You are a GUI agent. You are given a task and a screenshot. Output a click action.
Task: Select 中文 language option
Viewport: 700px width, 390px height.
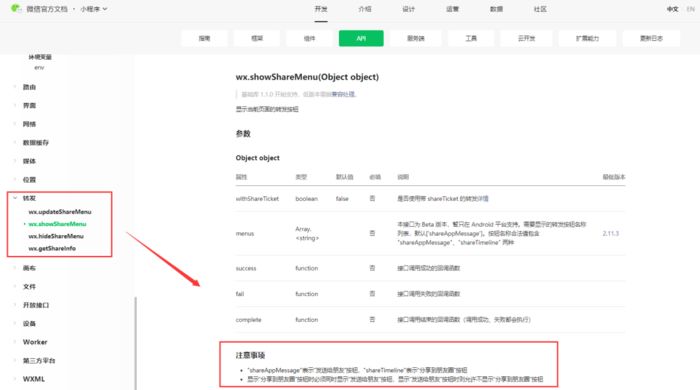click(x=672, y=9)
